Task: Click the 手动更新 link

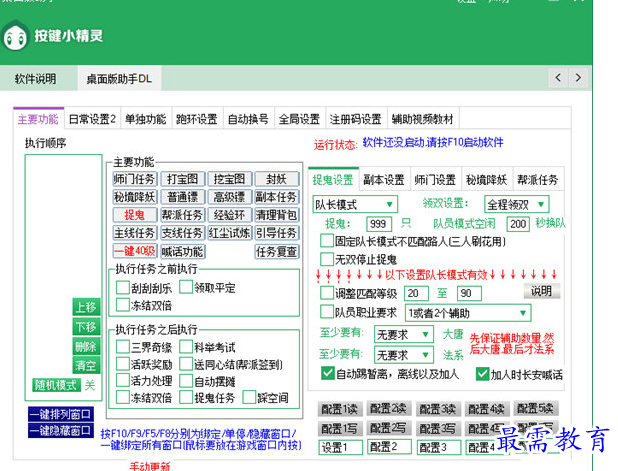Action: [x=149, y=466]
